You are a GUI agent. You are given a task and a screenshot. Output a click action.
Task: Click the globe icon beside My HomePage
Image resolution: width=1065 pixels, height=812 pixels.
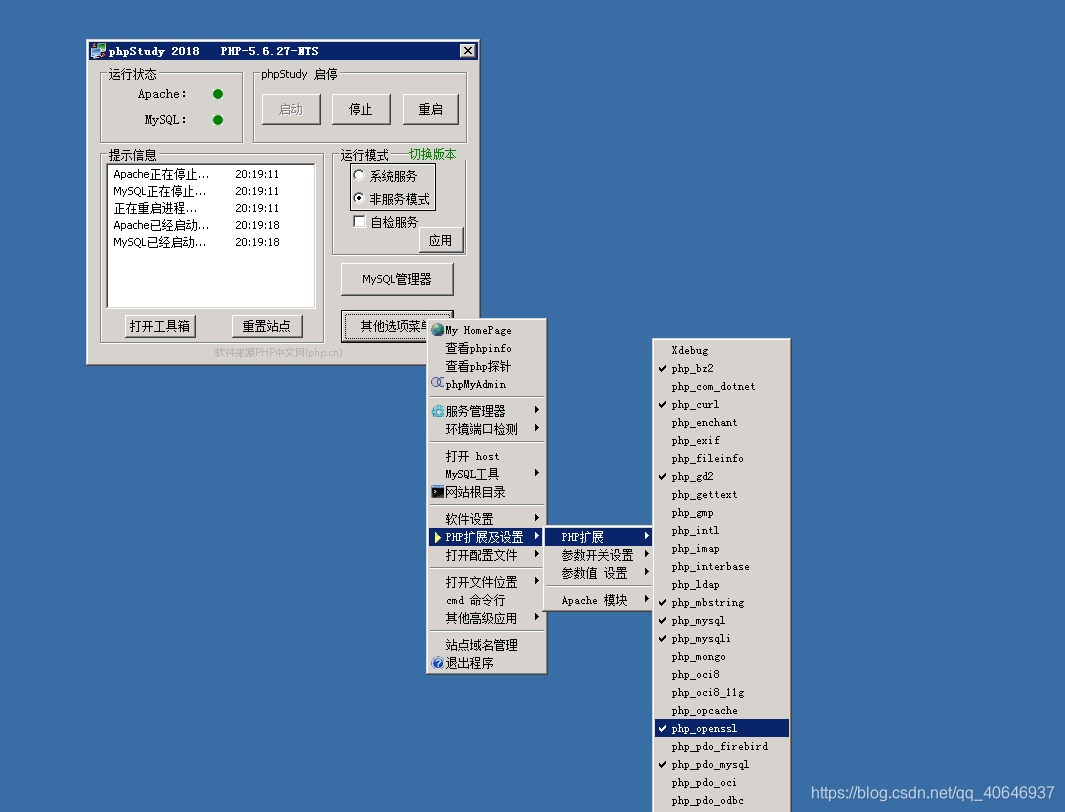(x=437, y=330)
